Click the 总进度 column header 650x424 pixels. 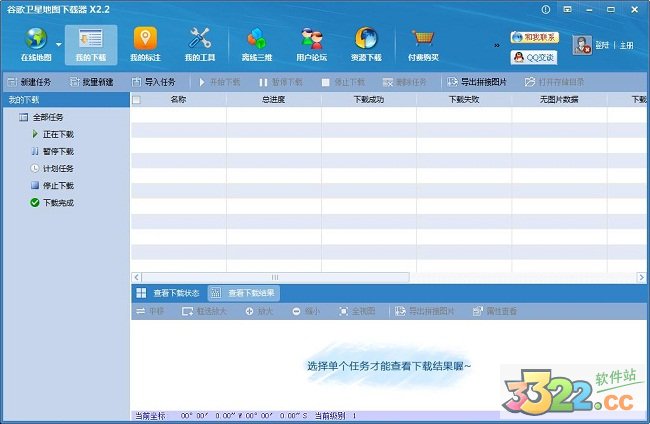click(274, 99)
